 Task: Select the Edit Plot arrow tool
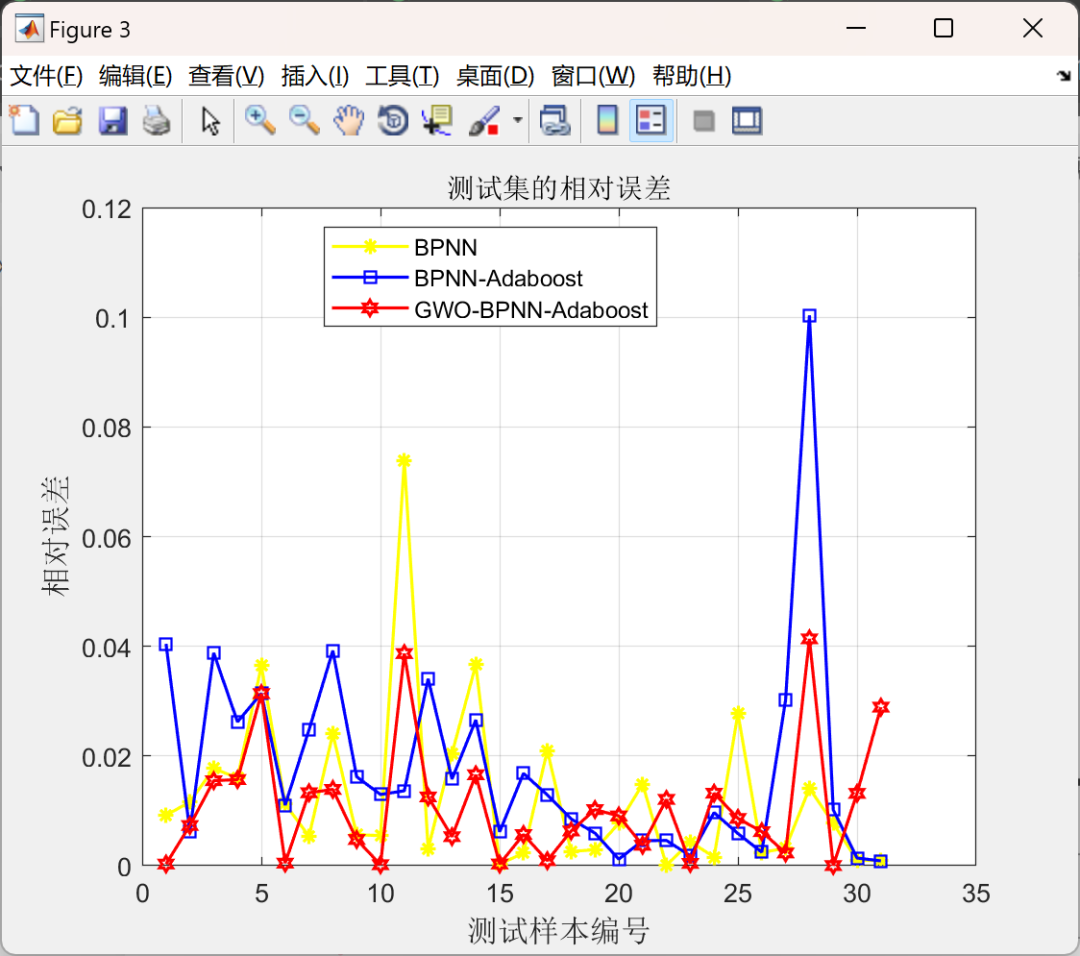click(x=210, y=121)
